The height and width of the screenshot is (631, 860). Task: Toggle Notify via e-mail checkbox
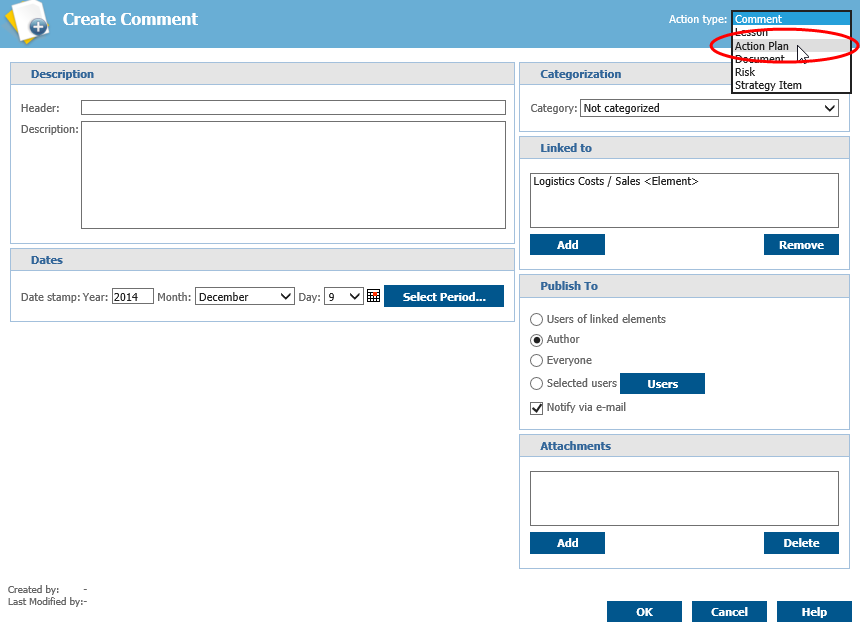[x=537, y=408]
